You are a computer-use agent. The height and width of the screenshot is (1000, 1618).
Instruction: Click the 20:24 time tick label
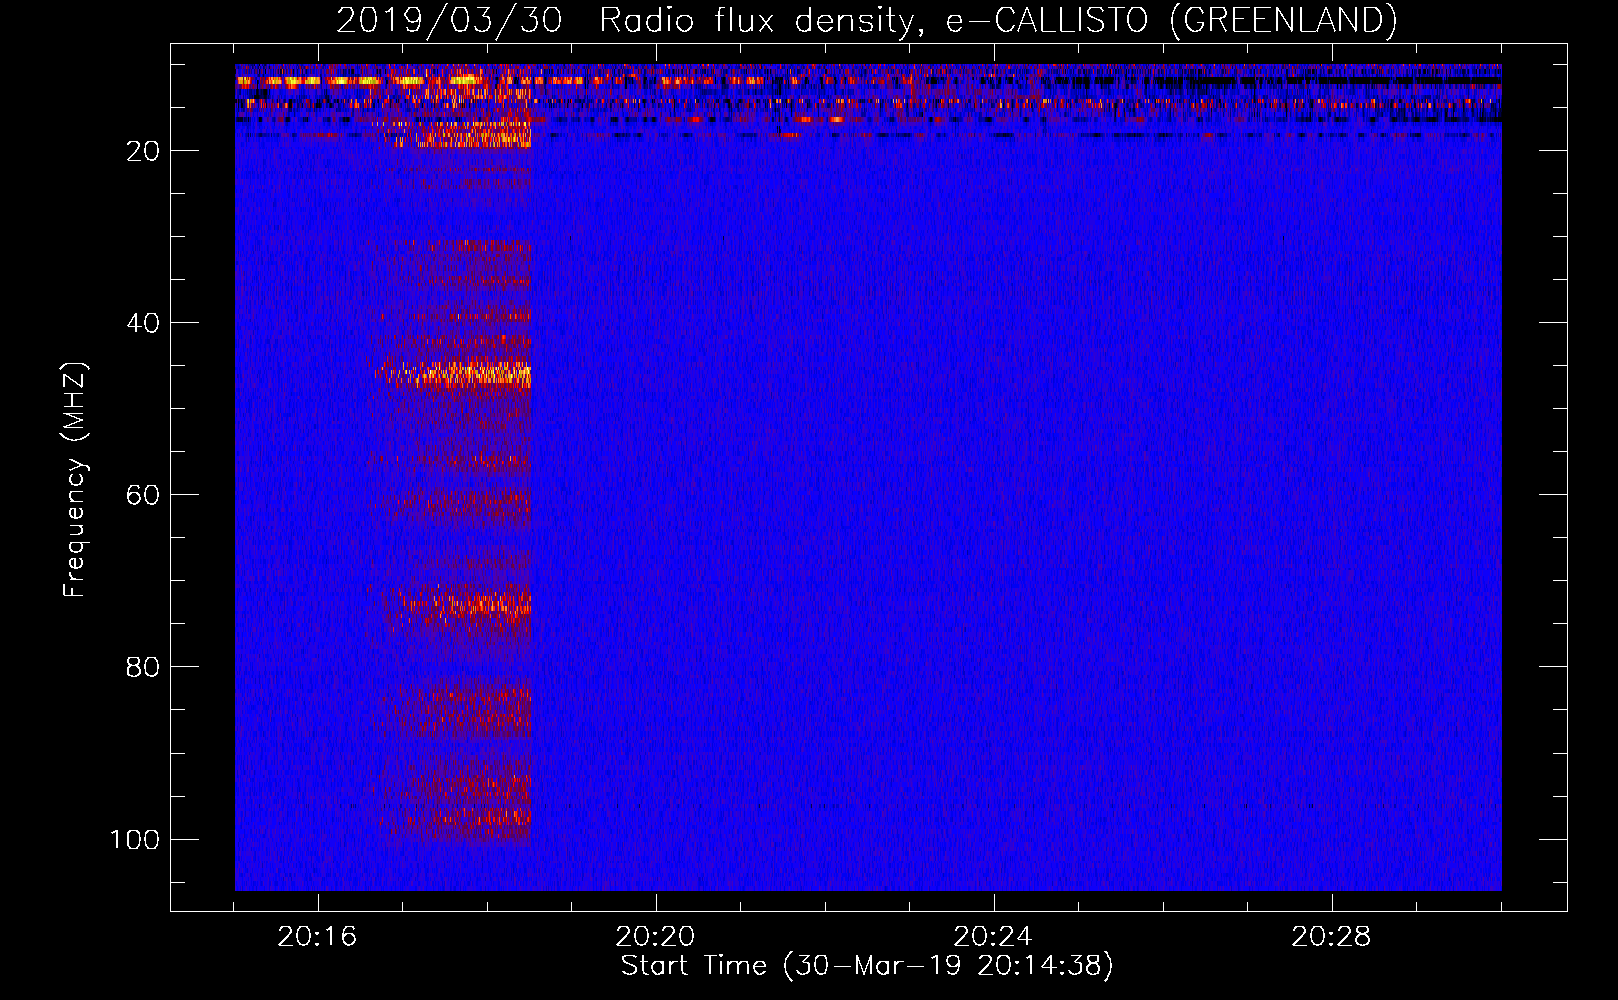[993, 937]
